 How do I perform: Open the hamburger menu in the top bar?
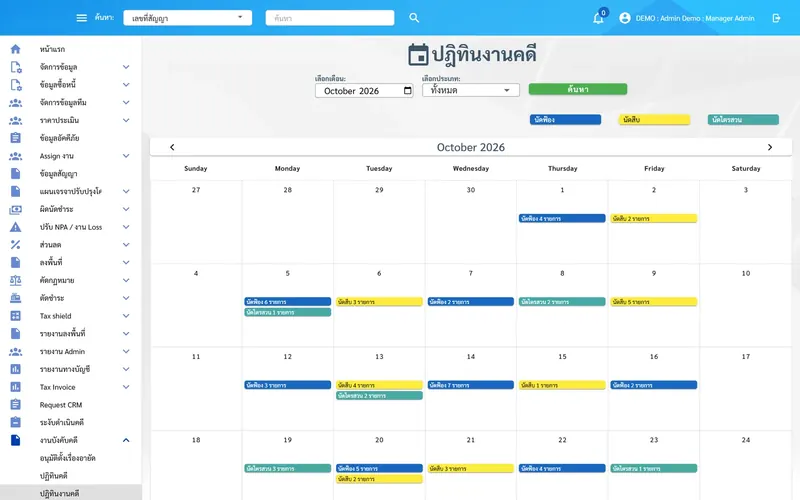82,18
